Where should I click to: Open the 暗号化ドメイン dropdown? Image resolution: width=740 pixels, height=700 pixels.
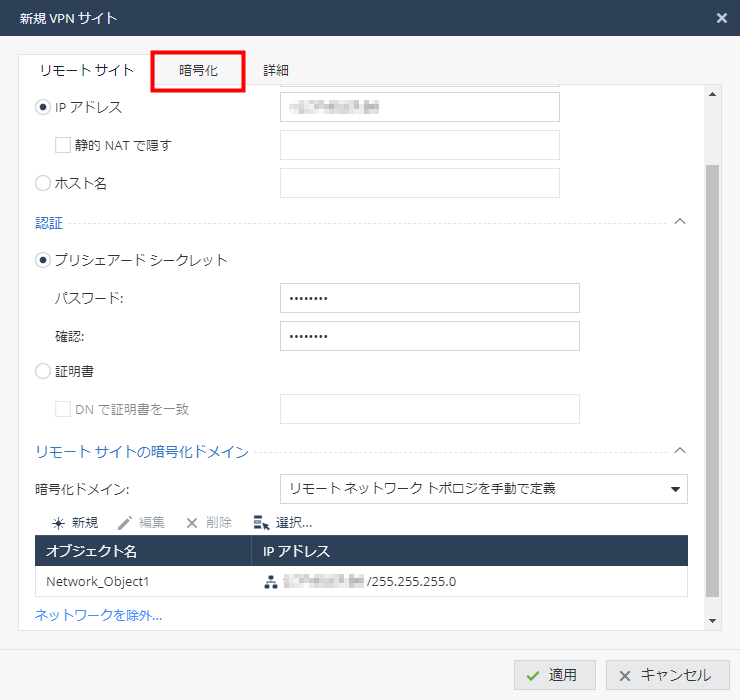coord(484,489)
